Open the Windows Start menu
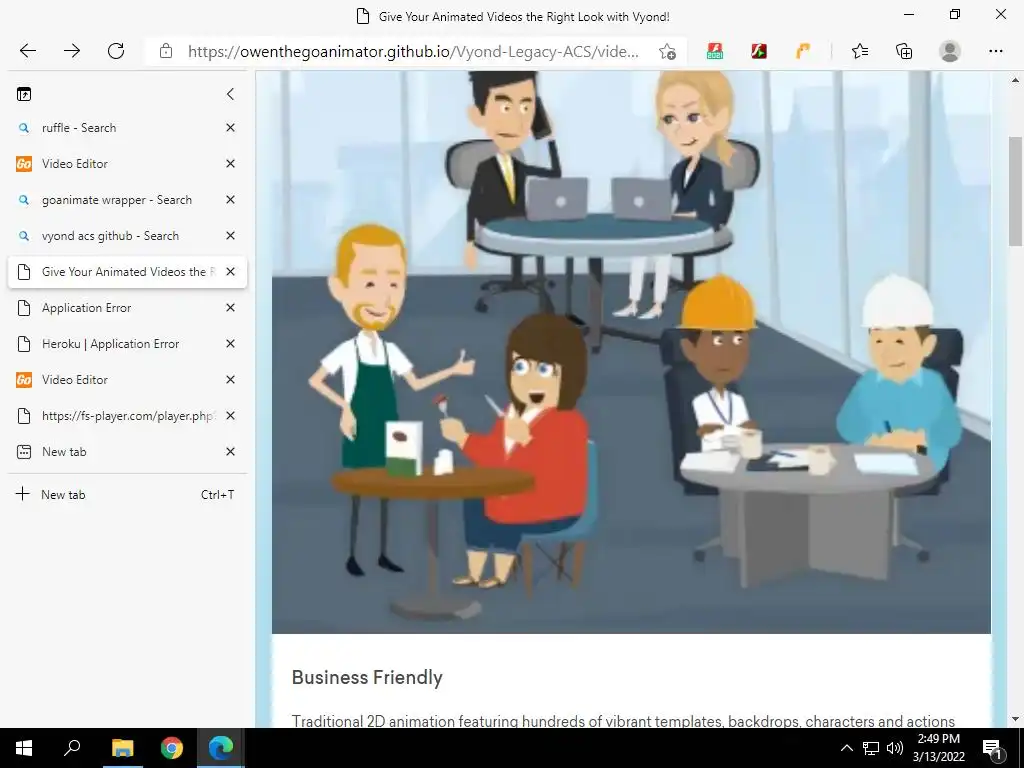Screen dimensions: 1024x768 point(24,748)
